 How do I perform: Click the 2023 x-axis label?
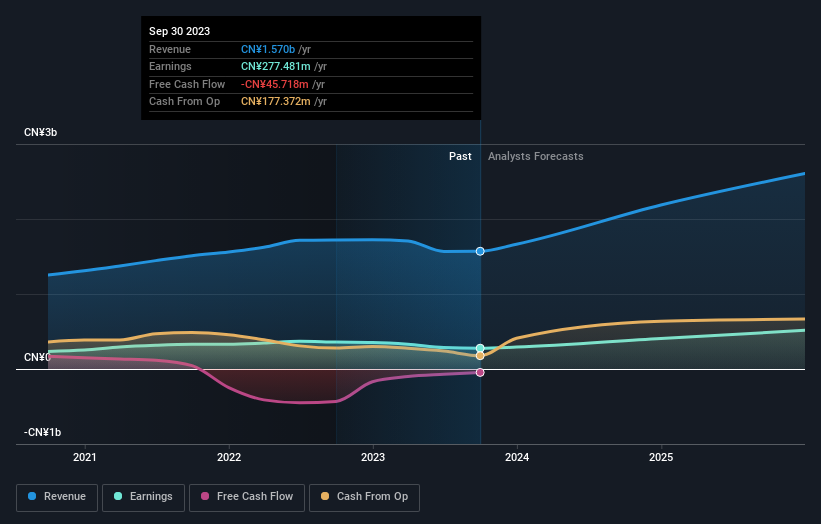[373, 457]
